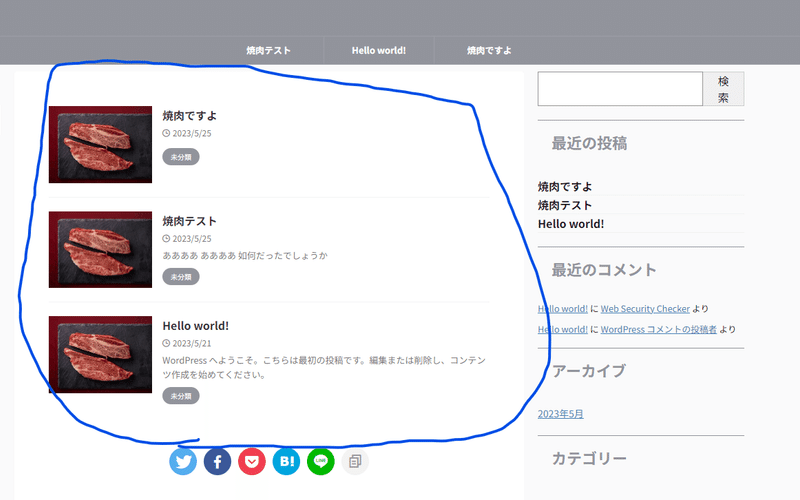Open Hello world! under 最近の投稿
Image resolution: width=800 pixels, height=500 pixels.
(571, 224)
